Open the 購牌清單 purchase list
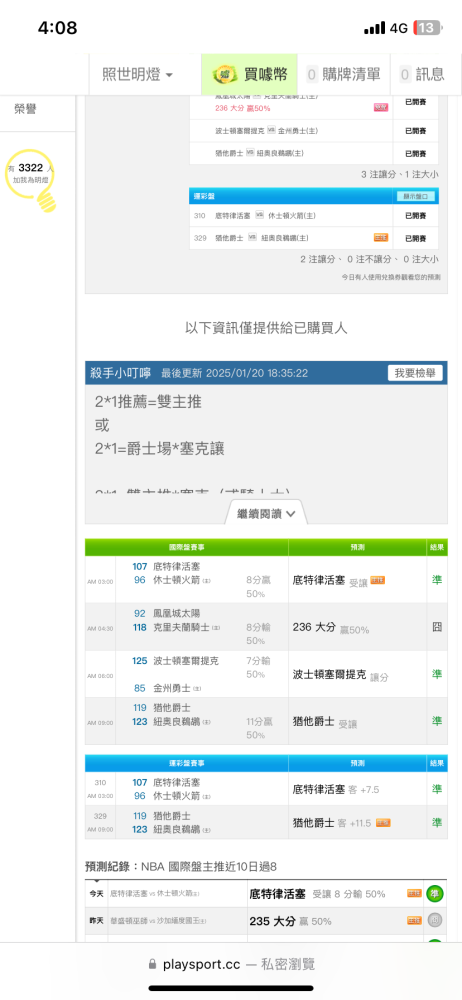The height and width of the screenshot is (1000, 462). (x=344, y=75)
